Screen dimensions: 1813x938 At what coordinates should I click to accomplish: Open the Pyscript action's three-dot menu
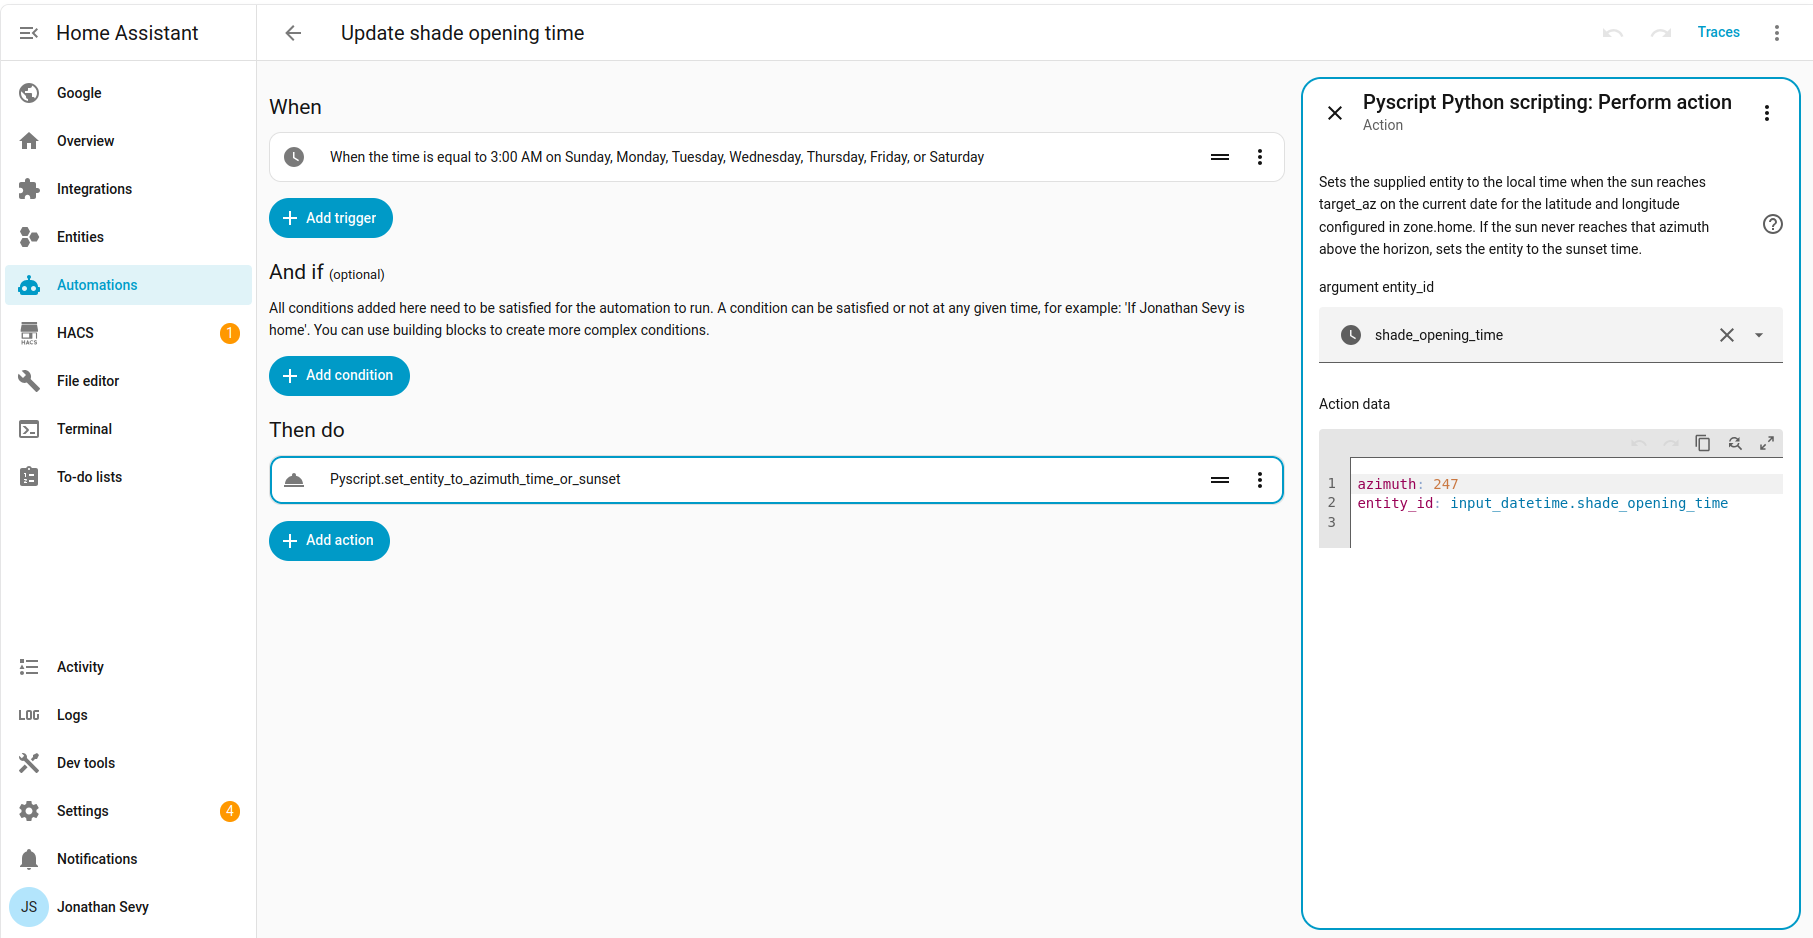tap(1260, 480)
